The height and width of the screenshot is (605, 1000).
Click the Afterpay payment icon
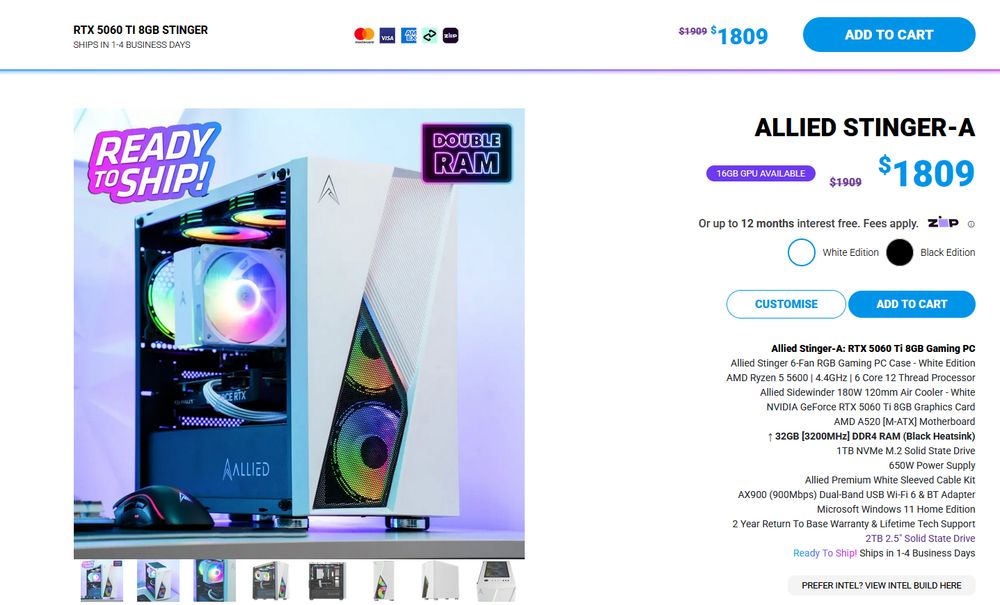pos(430,36)
